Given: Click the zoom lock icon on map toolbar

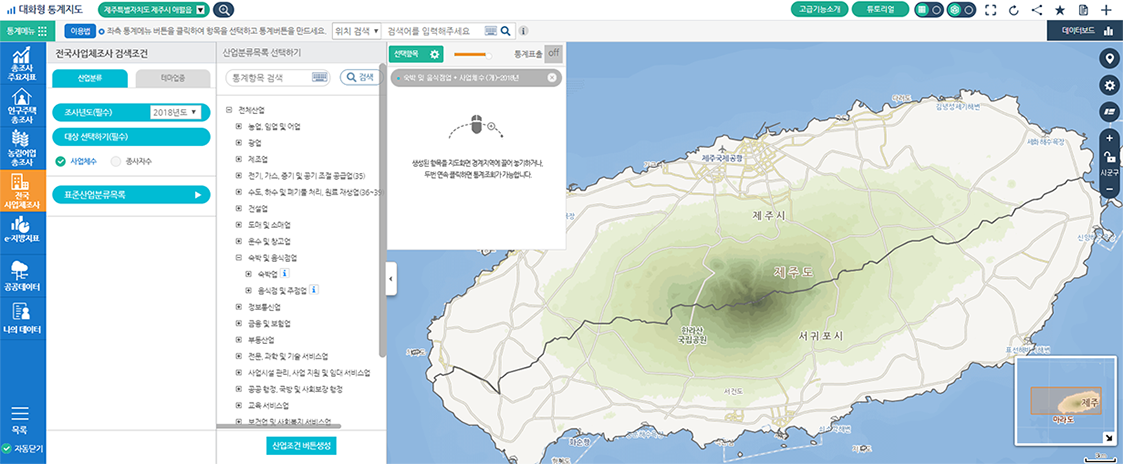Looking at the screenshot, I should [1109, 156].
